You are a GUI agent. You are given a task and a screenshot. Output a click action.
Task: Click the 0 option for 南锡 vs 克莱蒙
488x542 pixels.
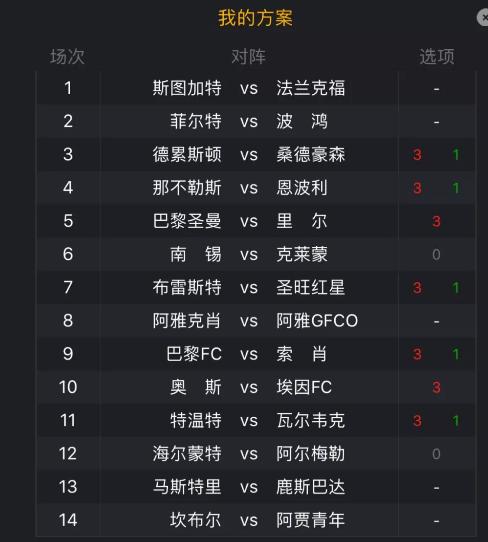[x=437, y=255]
